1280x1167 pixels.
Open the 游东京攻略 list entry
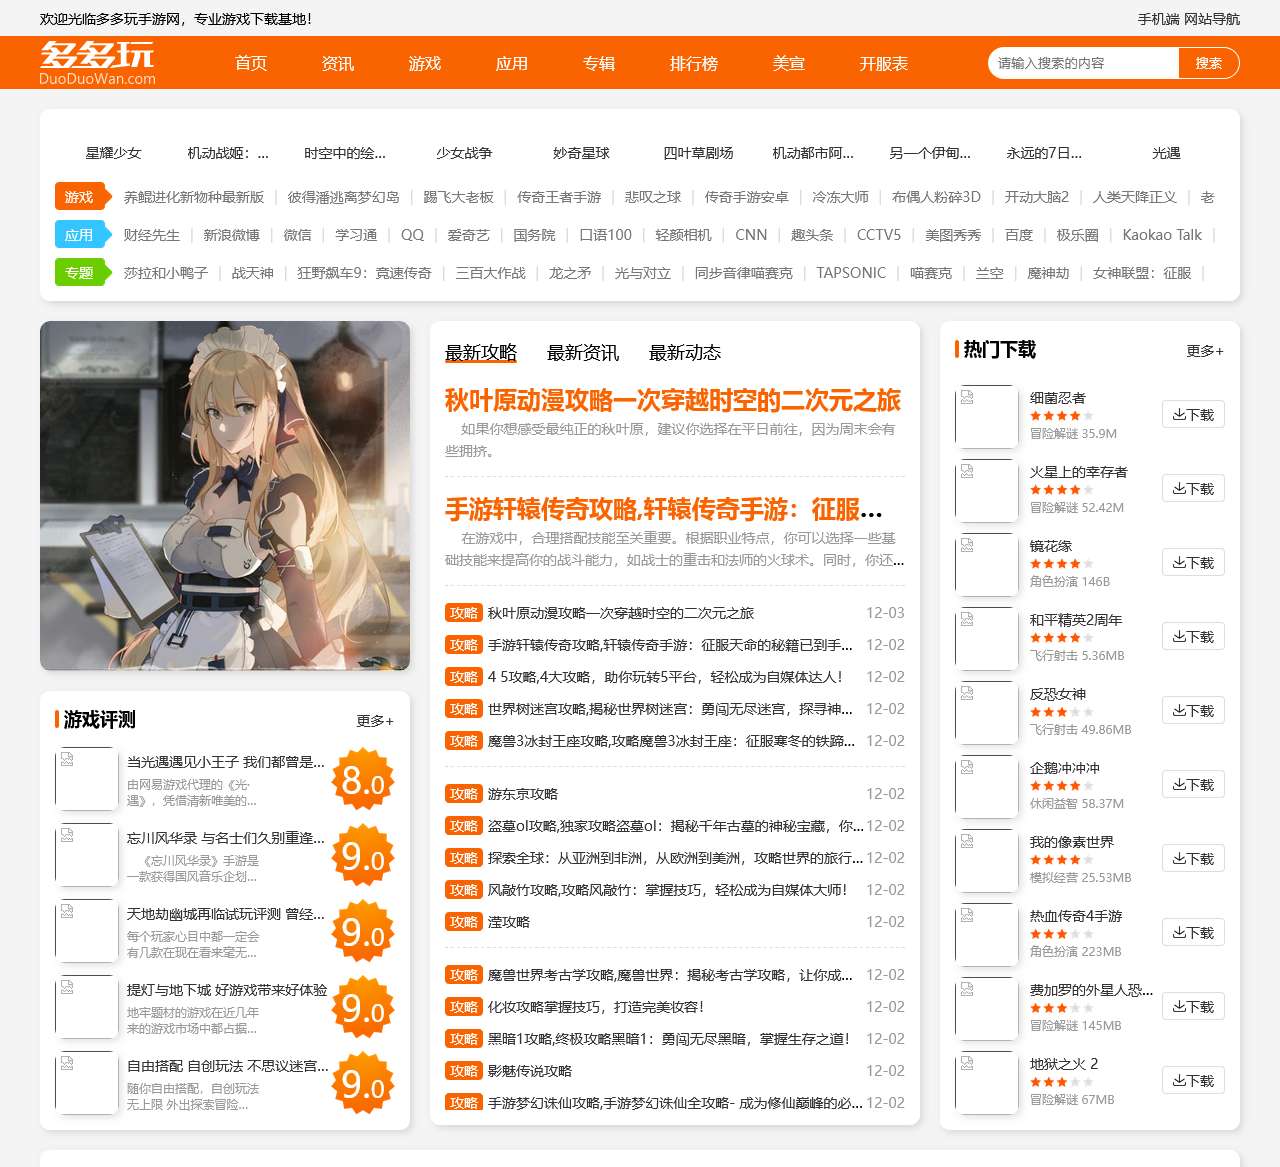[x=523, y=794]
